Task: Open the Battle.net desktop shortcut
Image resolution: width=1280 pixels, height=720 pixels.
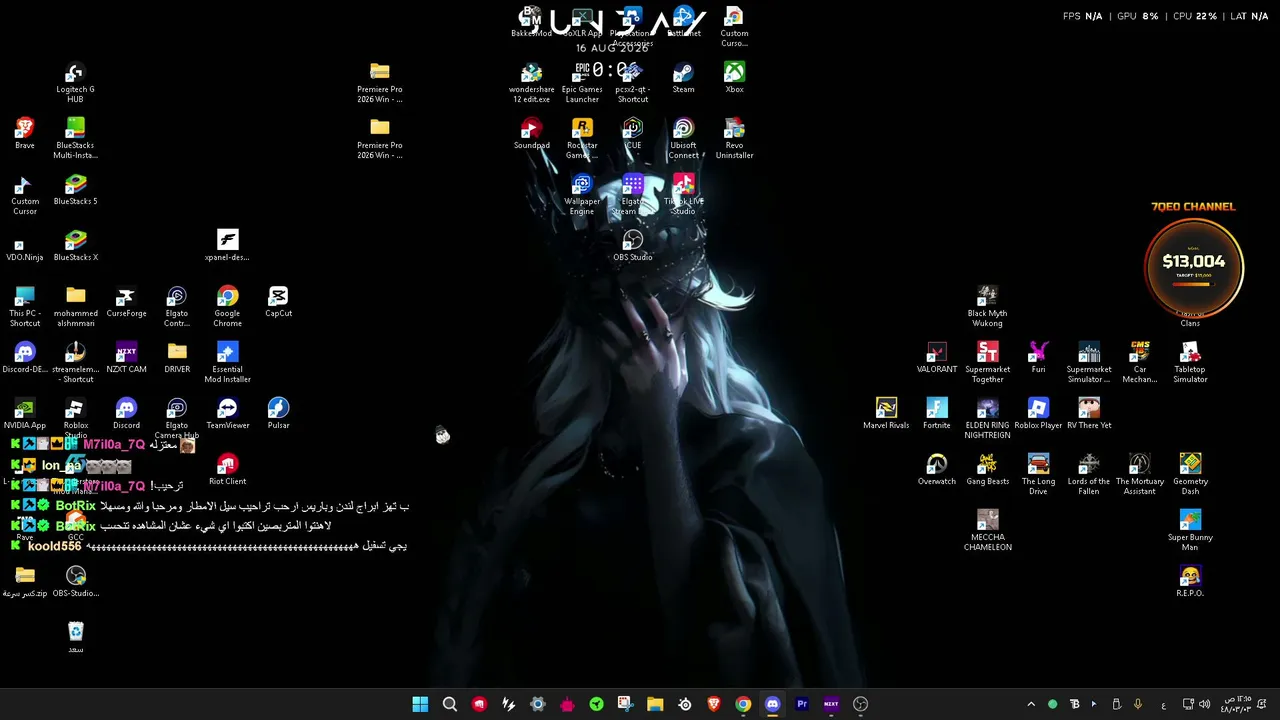Action: [683, 22]
